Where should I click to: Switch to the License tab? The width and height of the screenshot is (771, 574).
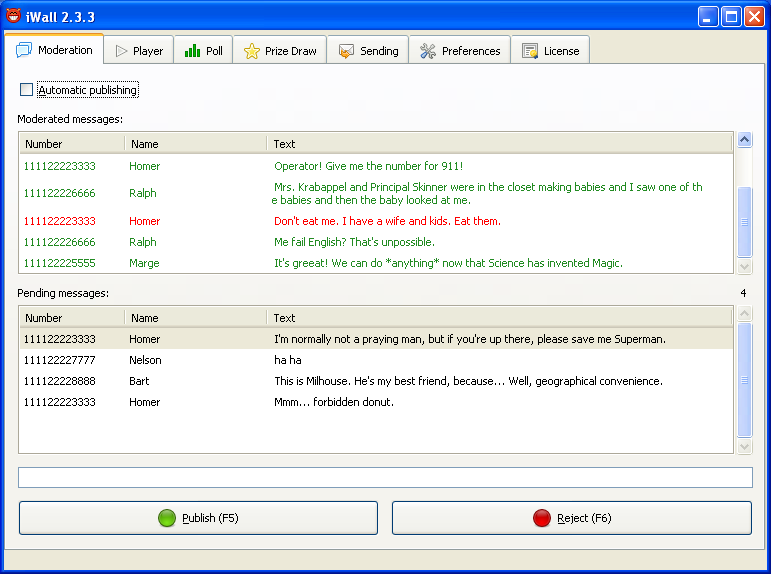point(550,50)
